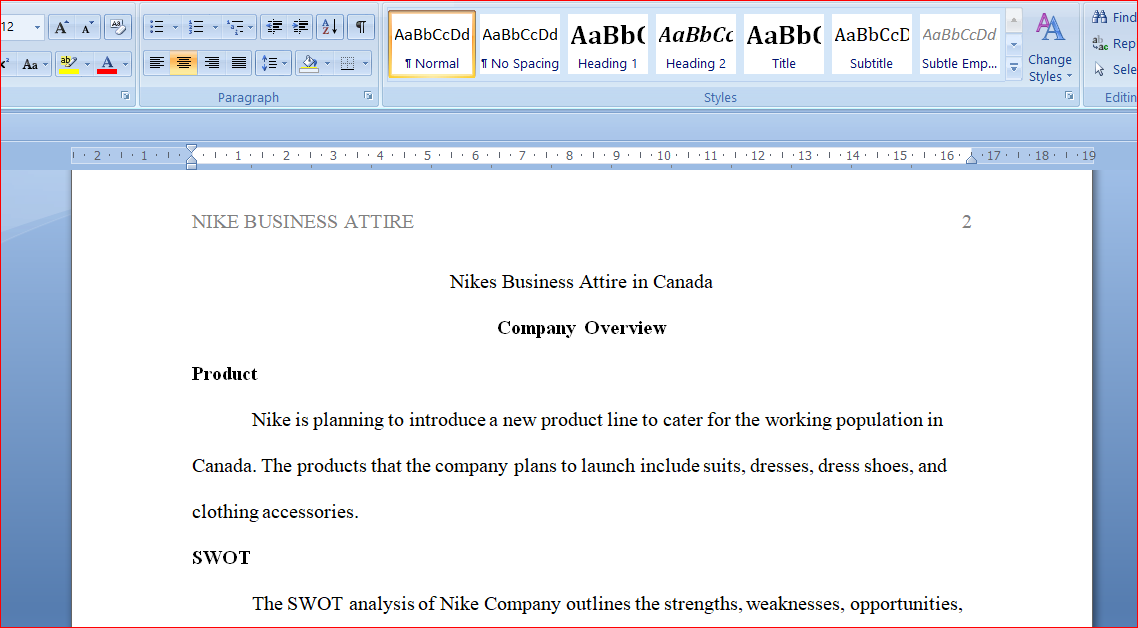Image resolution: width=1138 pixels, height=628 pixels.
Task: Align text to the left
Action: tap(157, 64)
